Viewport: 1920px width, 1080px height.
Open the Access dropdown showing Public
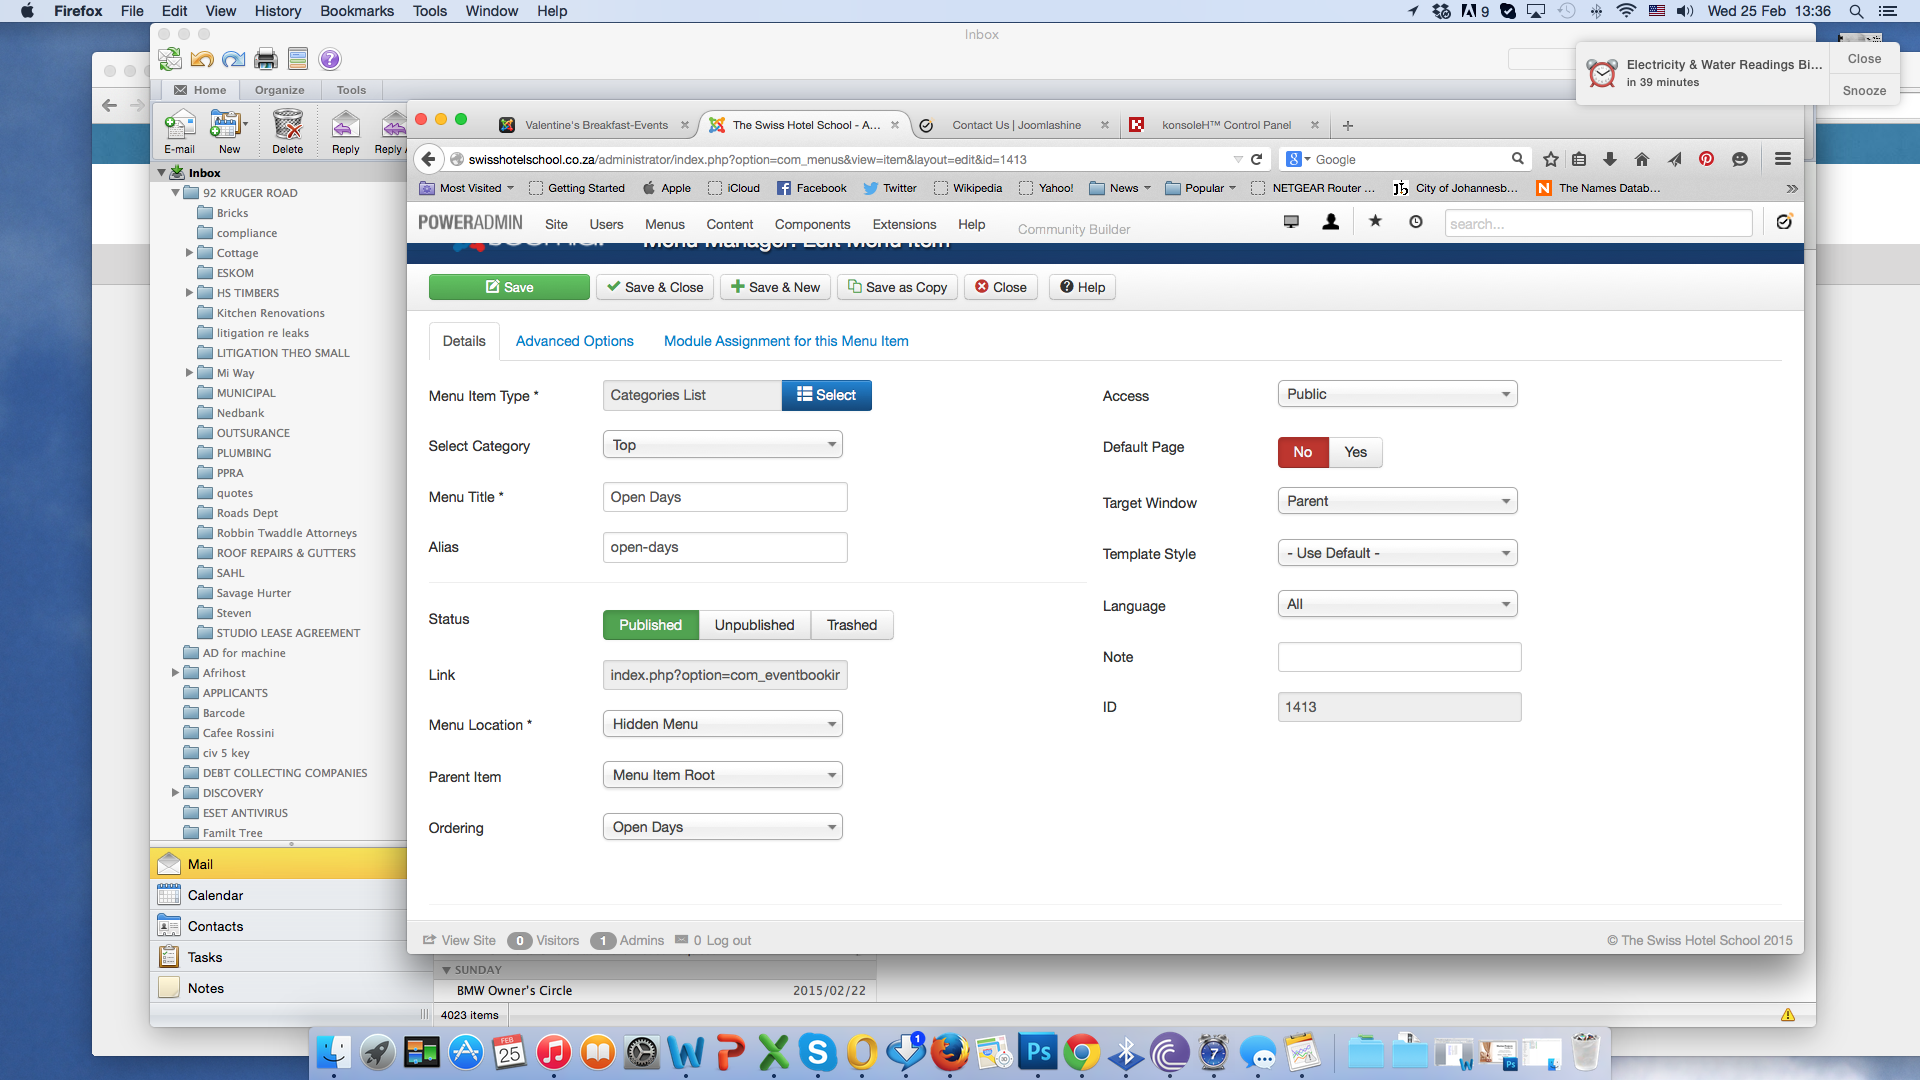click(1397, 394)
